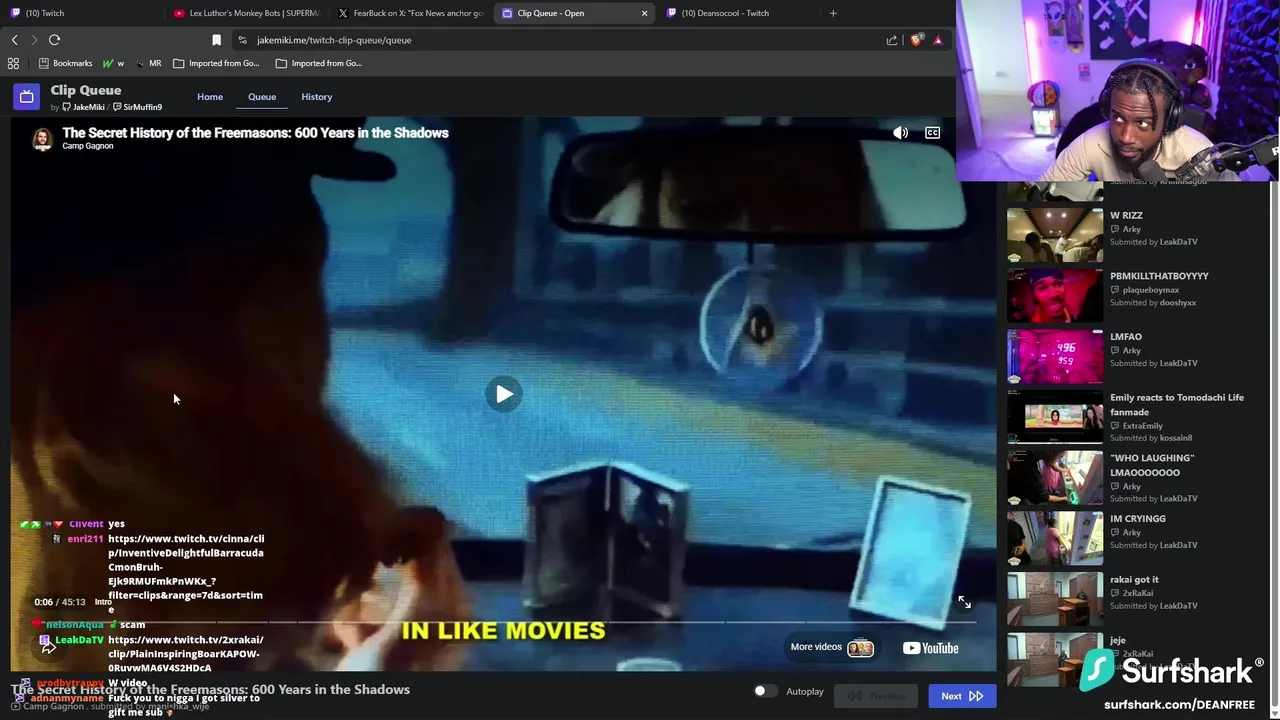This screenshot has width=1280, height=720.
Task: Click 'Submitted by kossain8' text
Action: [1151, 438]
